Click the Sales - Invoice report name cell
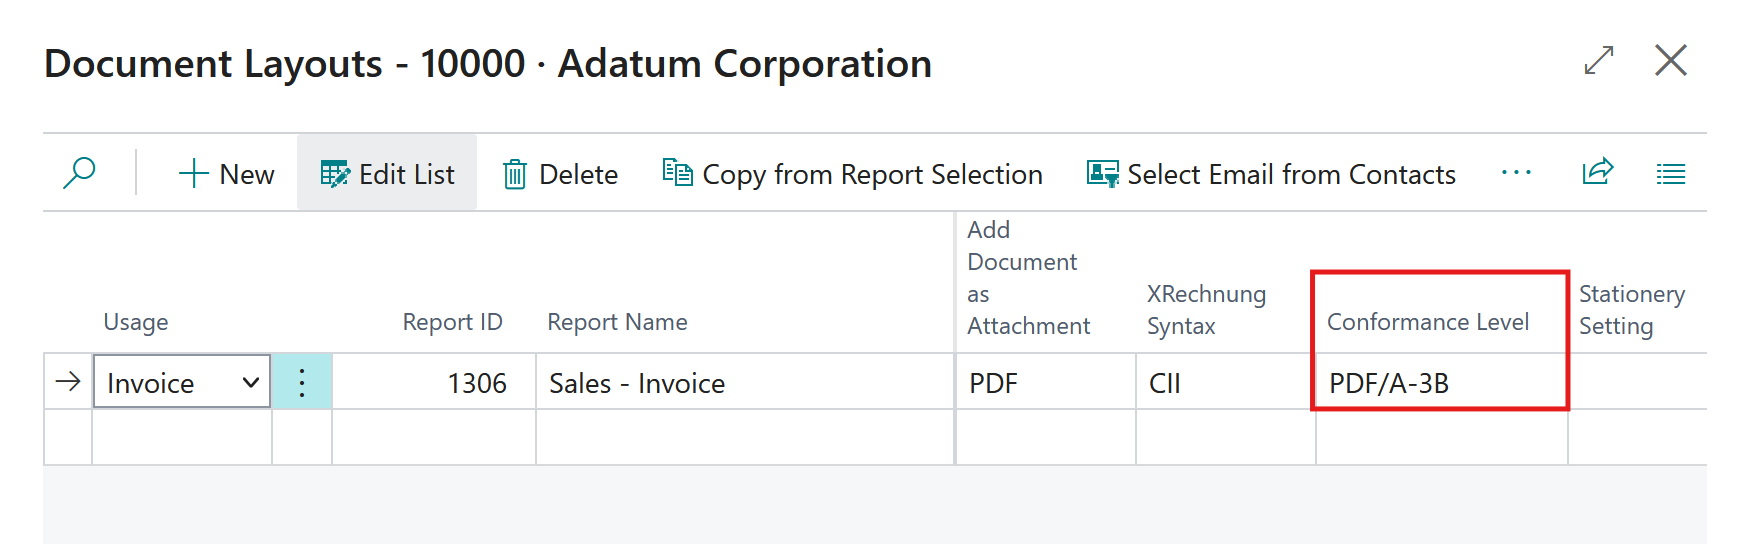1748x544 pixels. (744, 383)
